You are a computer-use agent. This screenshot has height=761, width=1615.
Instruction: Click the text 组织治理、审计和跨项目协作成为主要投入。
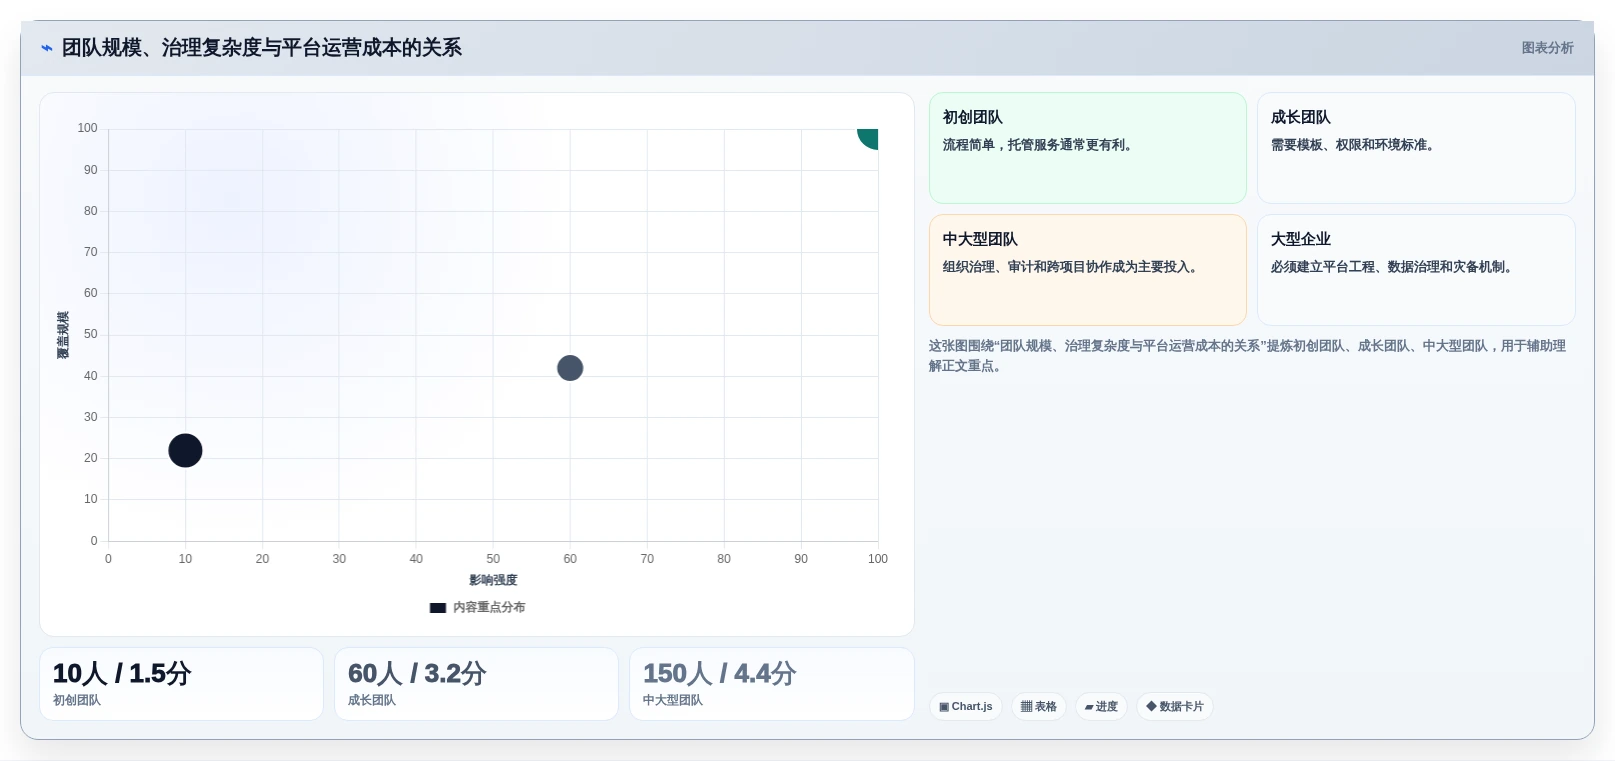1073,267
